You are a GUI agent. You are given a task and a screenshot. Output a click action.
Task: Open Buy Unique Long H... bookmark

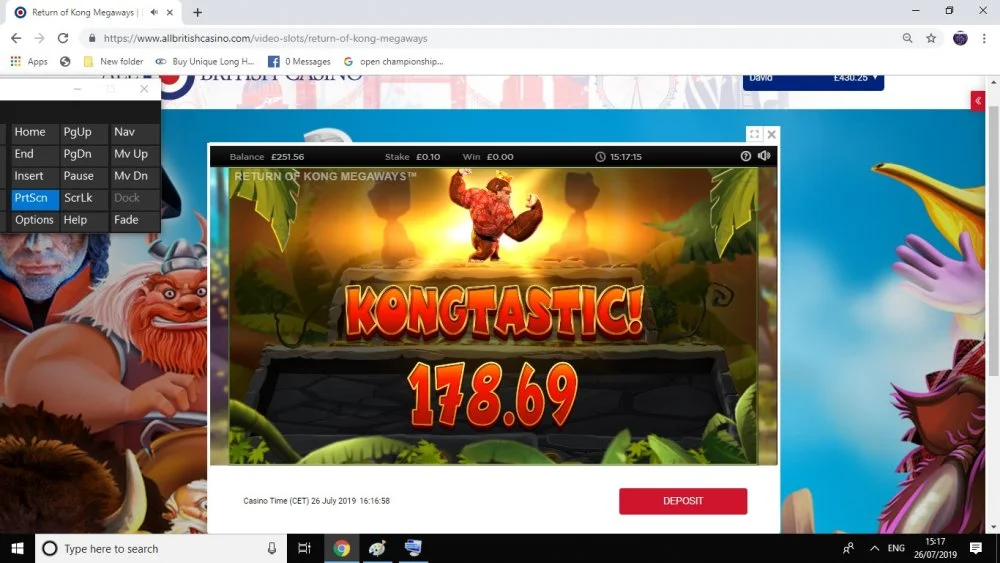click(x=205, y=61)
